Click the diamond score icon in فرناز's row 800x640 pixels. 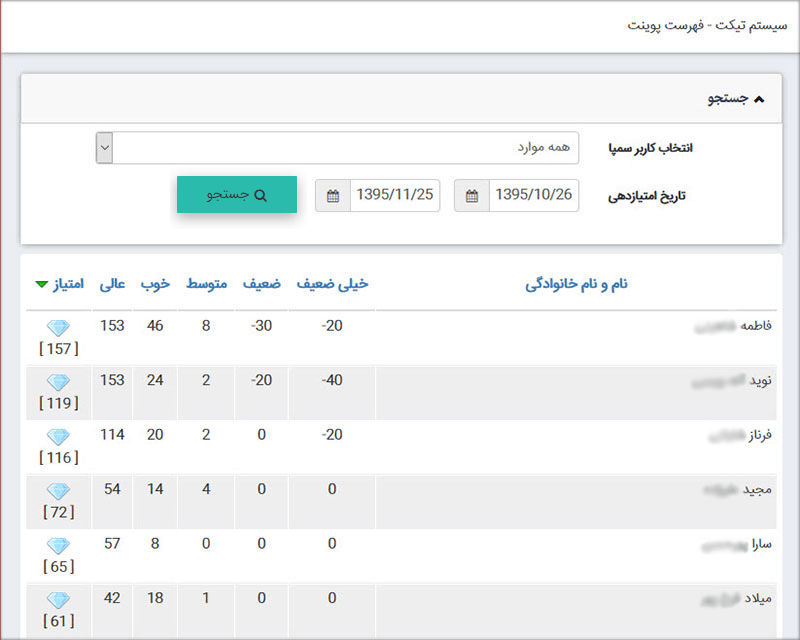click(59, 435)
